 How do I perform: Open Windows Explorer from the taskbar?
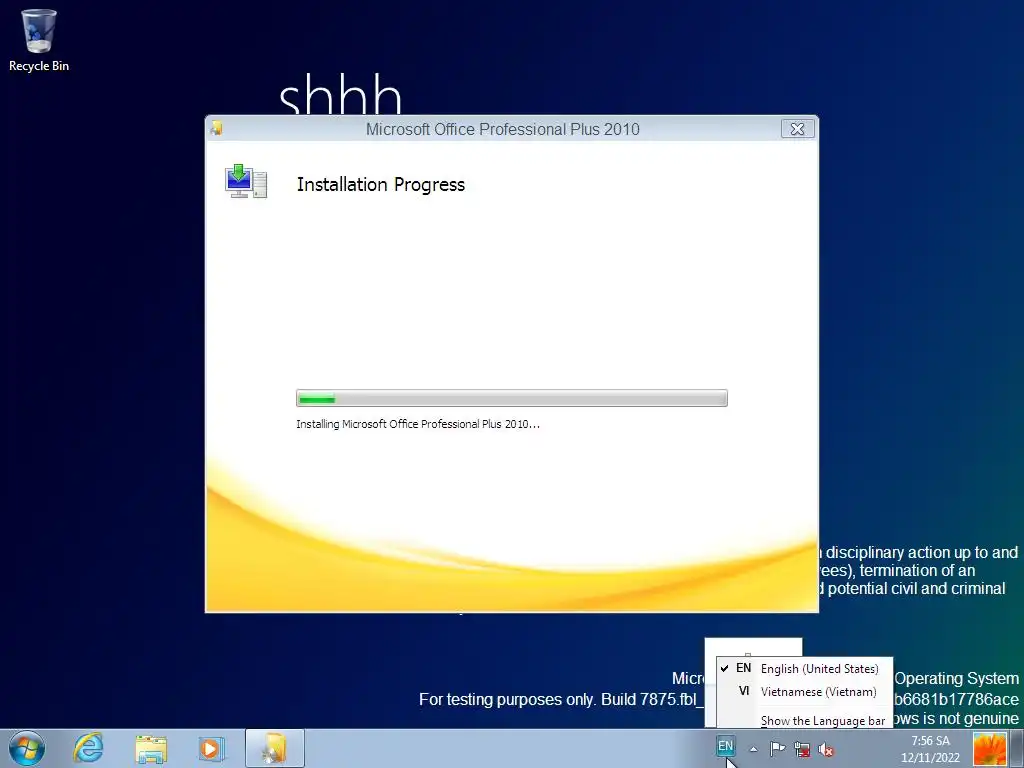coord(151,748)
